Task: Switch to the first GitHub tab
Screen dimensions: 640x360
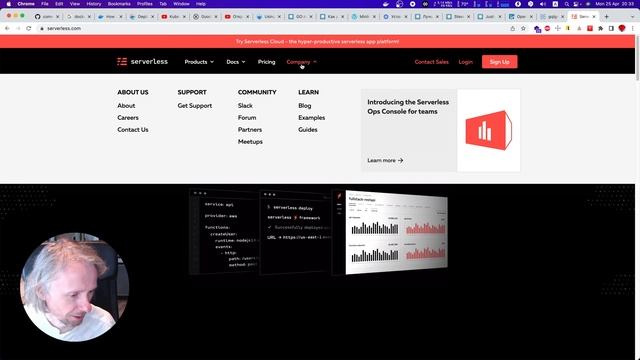Action: pos(47,17)
